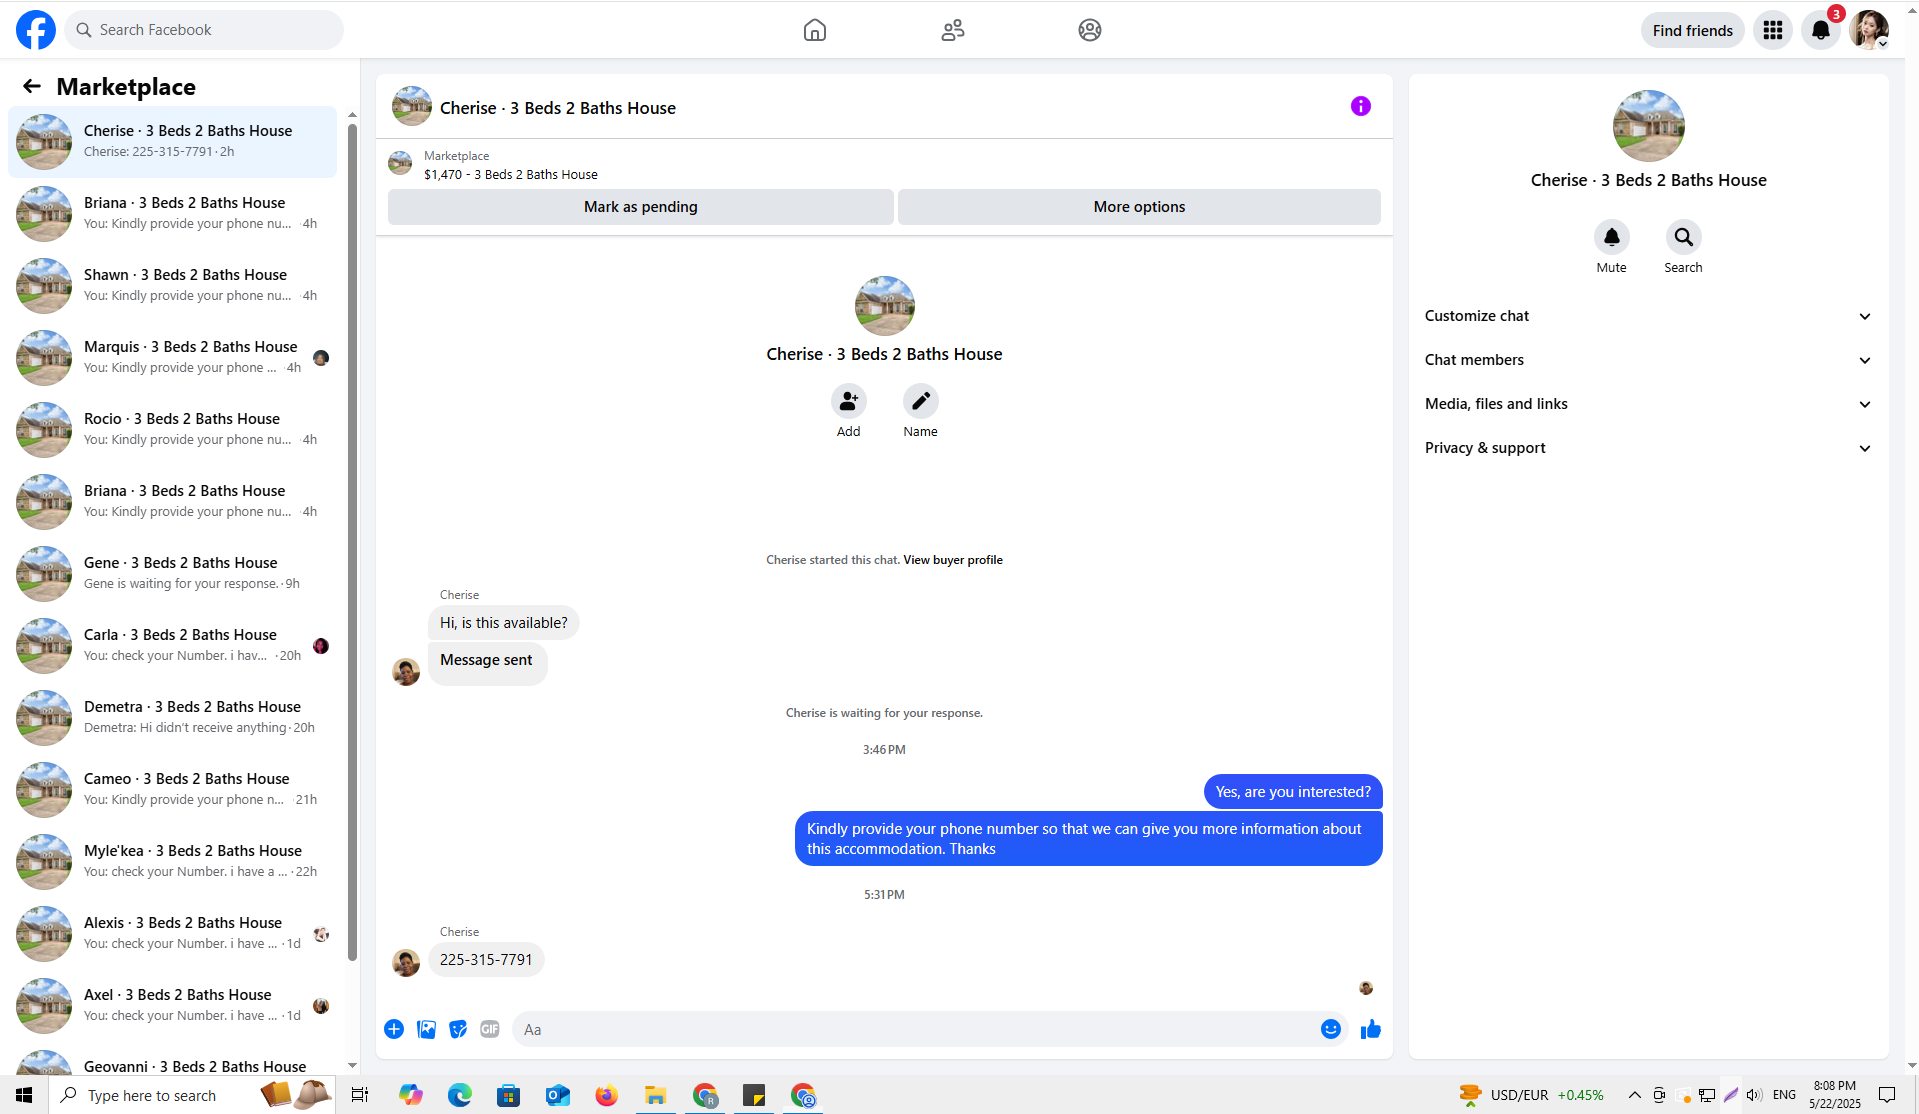The width and height of the screenshot is (1919, 1114).
Task: Open File Explorer from taskbar
Action: (x=656, y=1095)
